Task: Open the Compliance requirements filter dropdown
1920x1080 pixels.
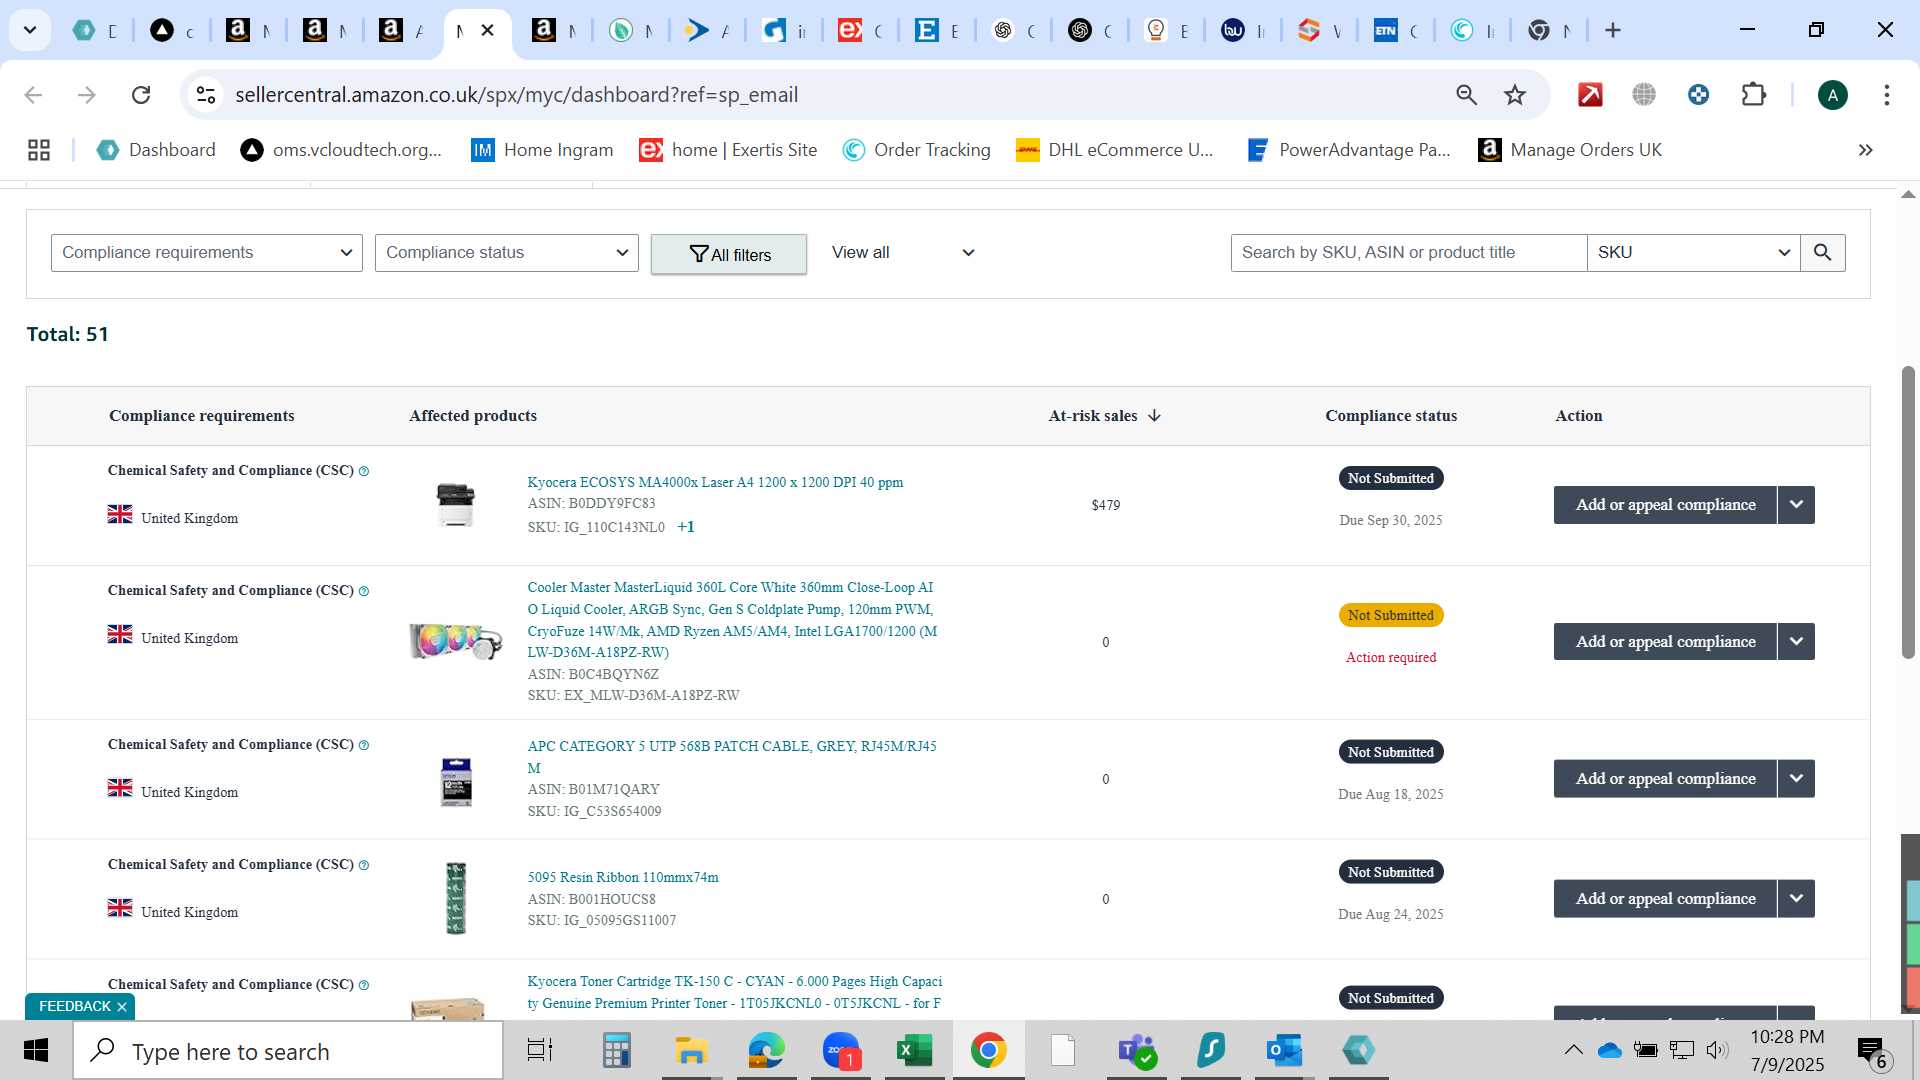Action: pyautogui.click(x=206, y=253)
